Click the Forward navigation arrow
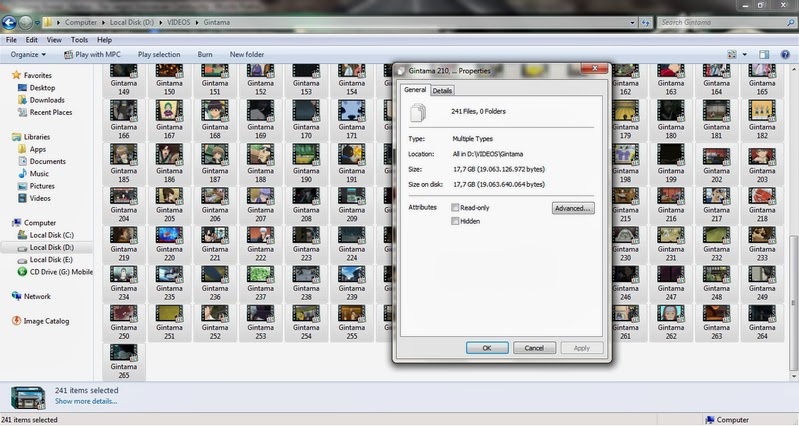 (x=25, y=22)
